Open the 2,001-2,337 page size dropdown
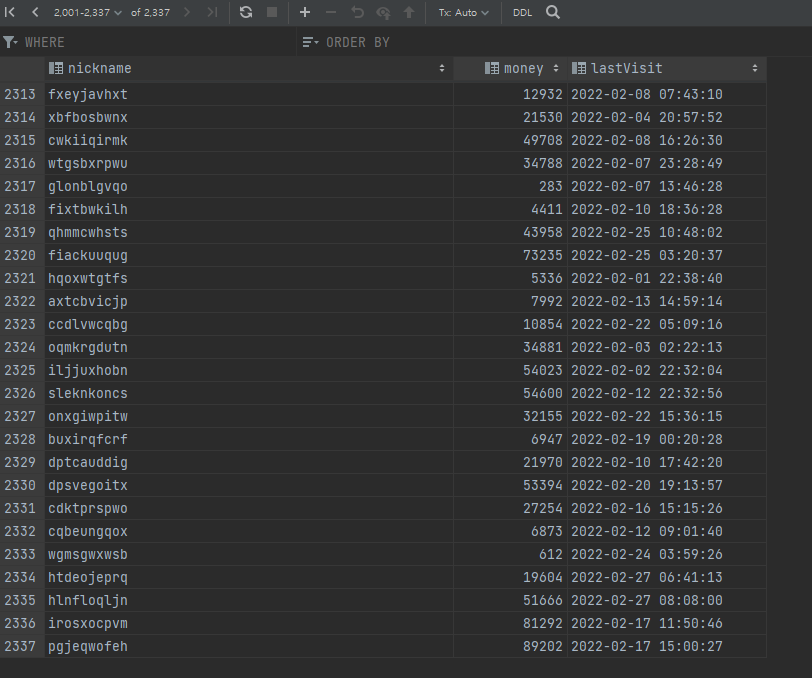 (88, 12)
